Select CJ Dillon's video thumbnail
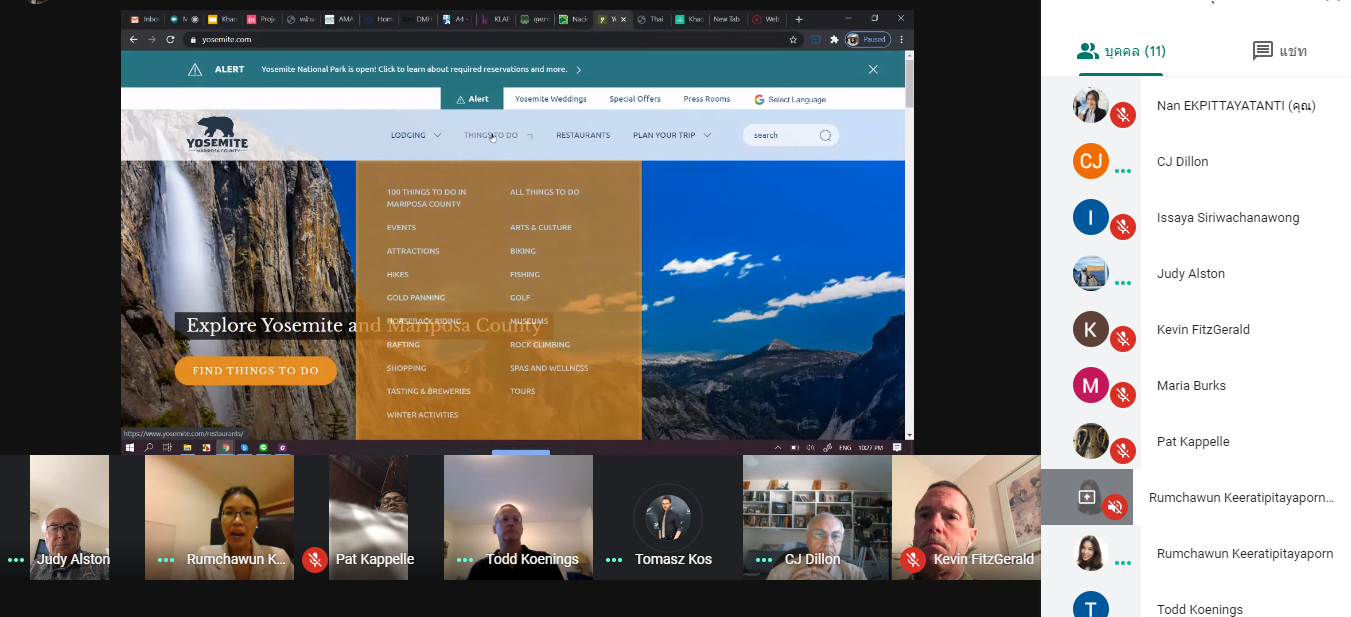This screenshot has height=617, width=1351. tap(817, 517)
